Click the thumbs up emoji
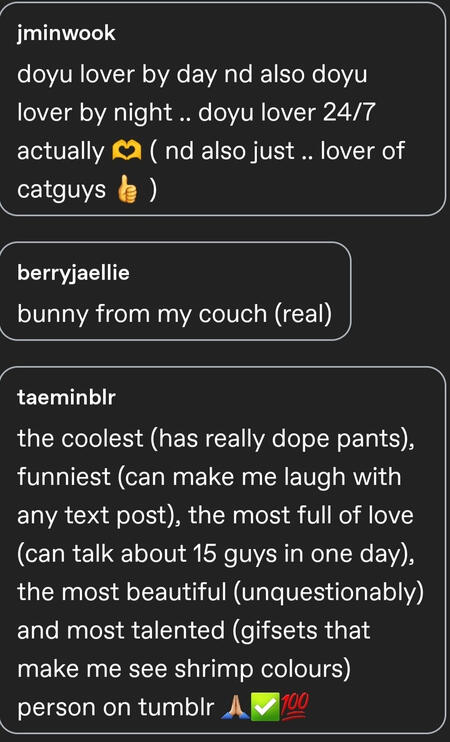 pyautogui.click(x=127, y=190)
